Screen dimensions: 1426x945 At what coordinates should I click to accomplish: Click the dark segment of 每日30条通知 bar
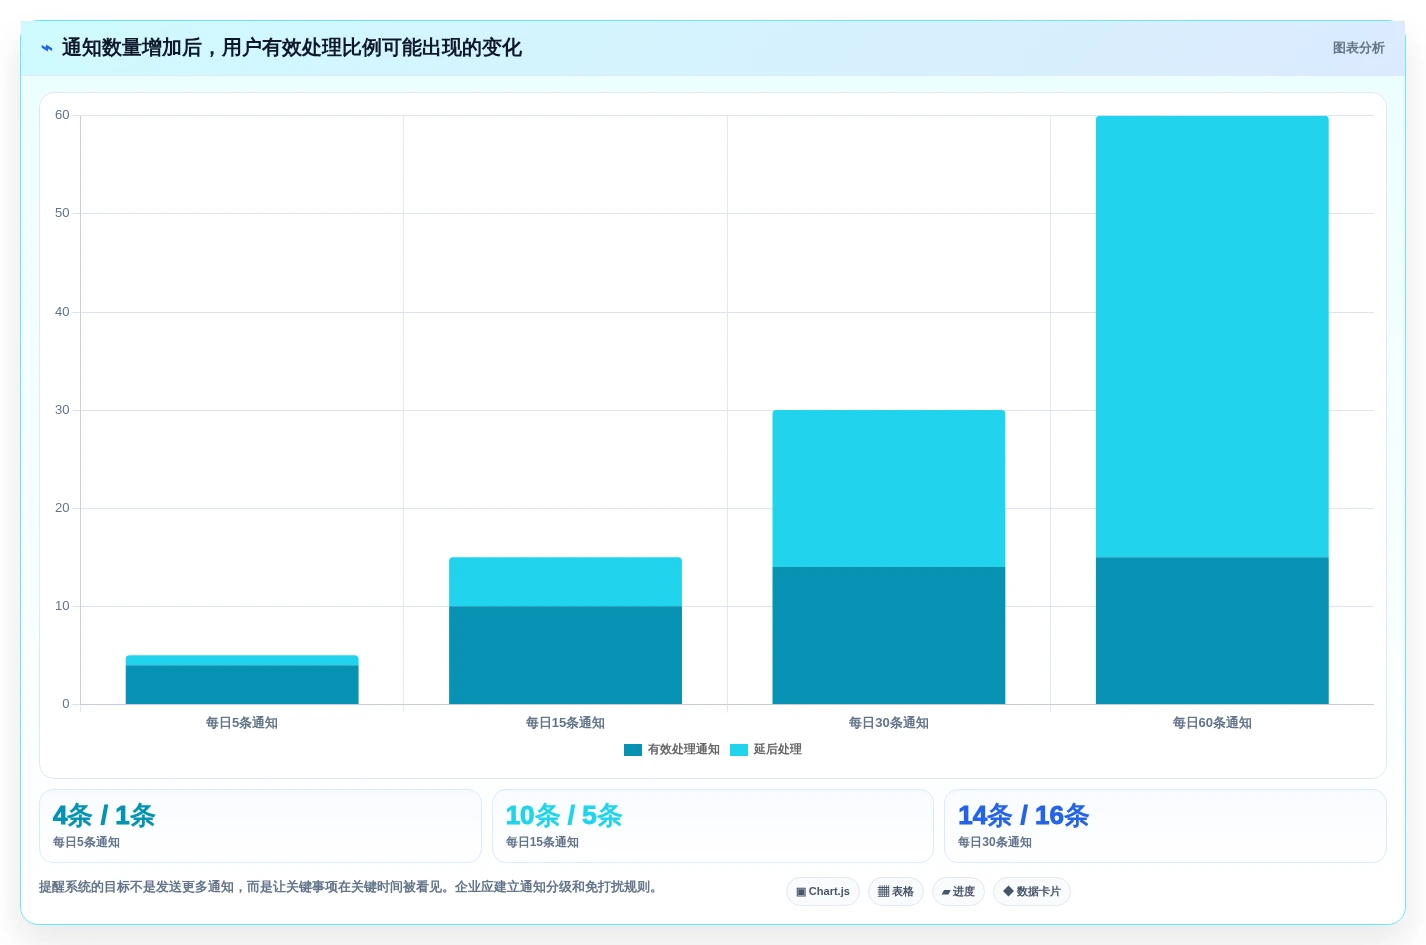pyautogui.click(x=889, y=636)
